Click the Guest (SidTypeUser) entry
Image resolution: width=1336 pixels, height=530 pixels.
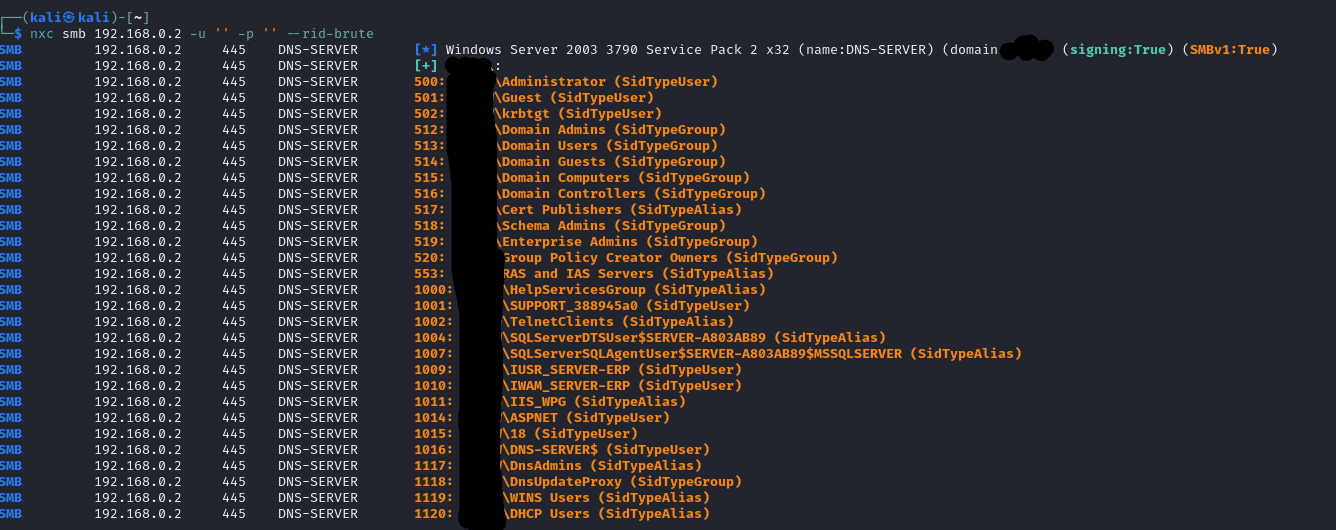[577, 98]
